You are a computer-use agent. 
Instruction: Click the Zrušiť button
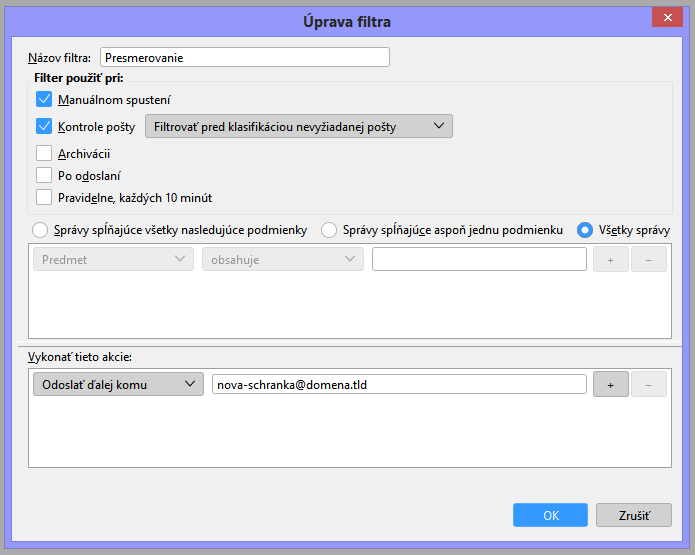tap(633, 515)
